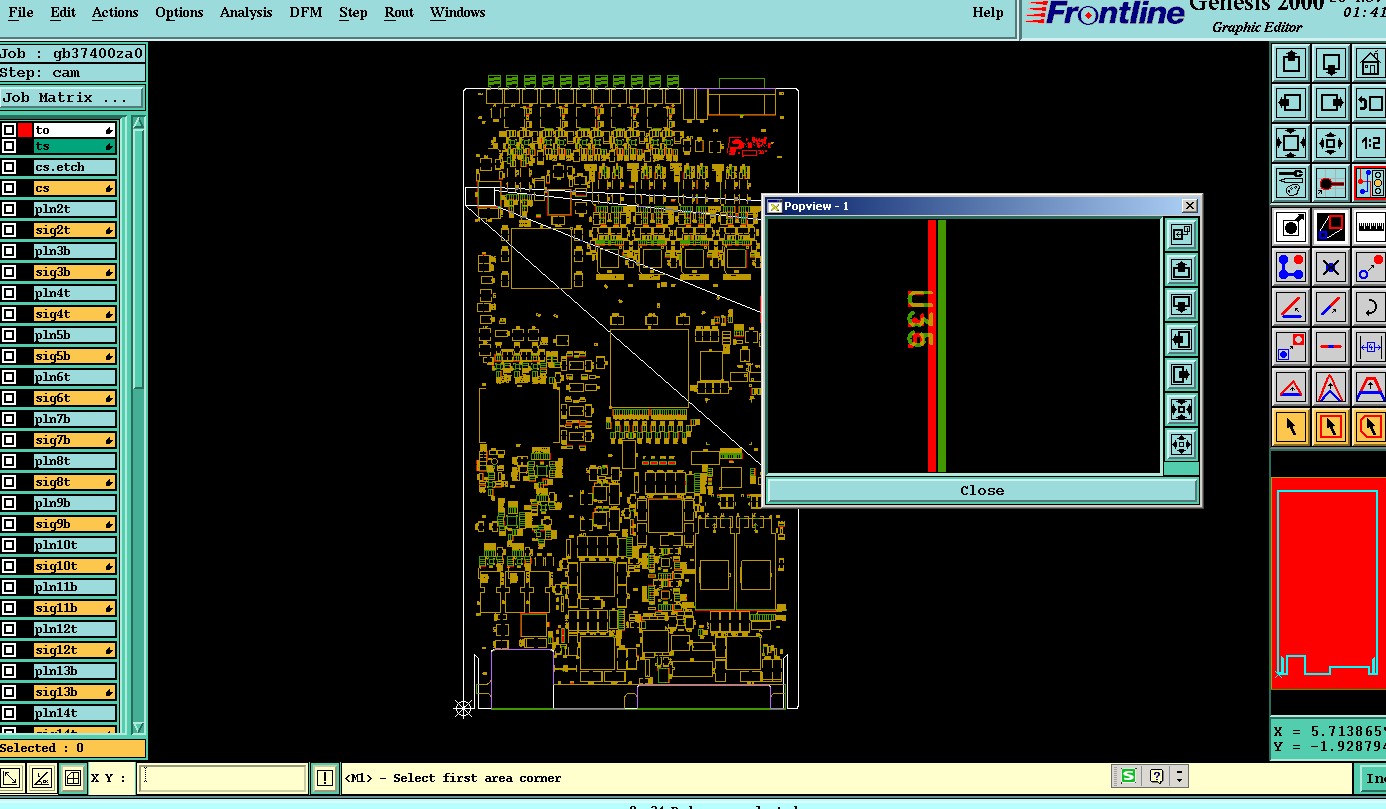Click Popview zoom in icon
This screenshot has width=1386, height=809.
[1181, 410]
